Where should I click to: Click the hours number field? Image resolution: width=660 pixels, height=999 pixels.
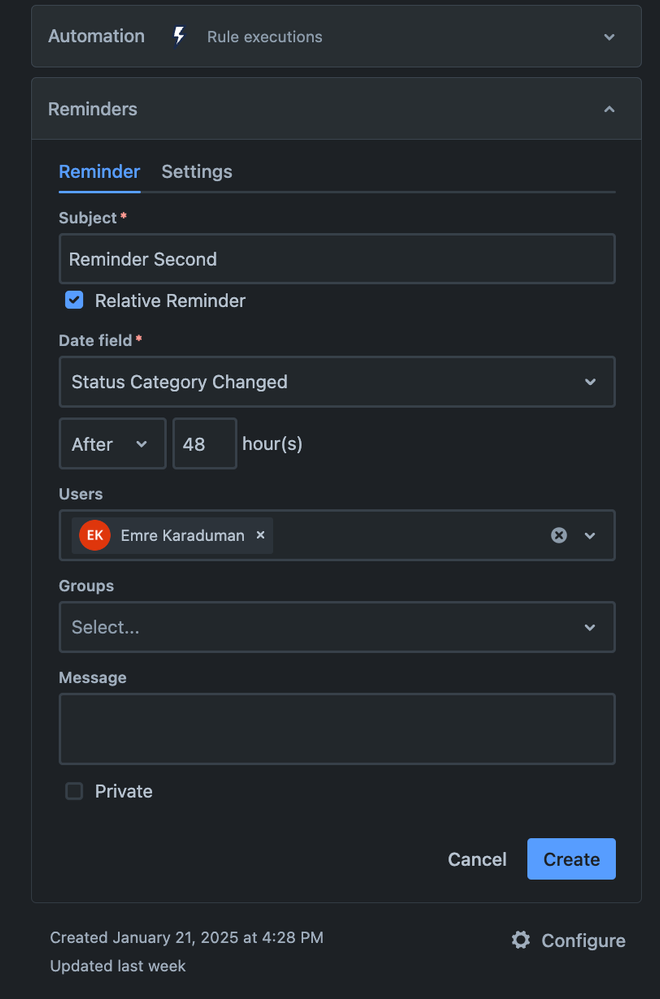pos(204,444)
